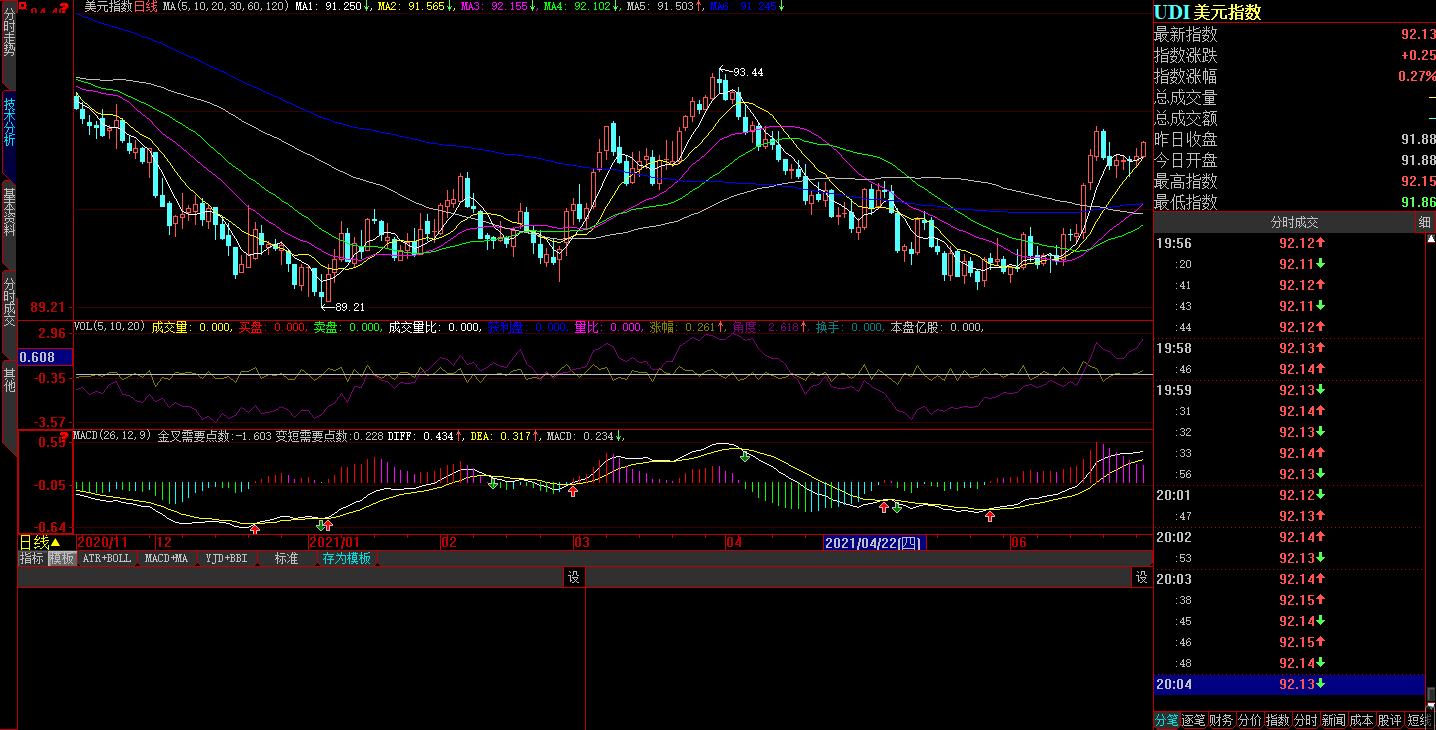Open the 新闻 tab

pyautogui.click(x=1333, y=720)
